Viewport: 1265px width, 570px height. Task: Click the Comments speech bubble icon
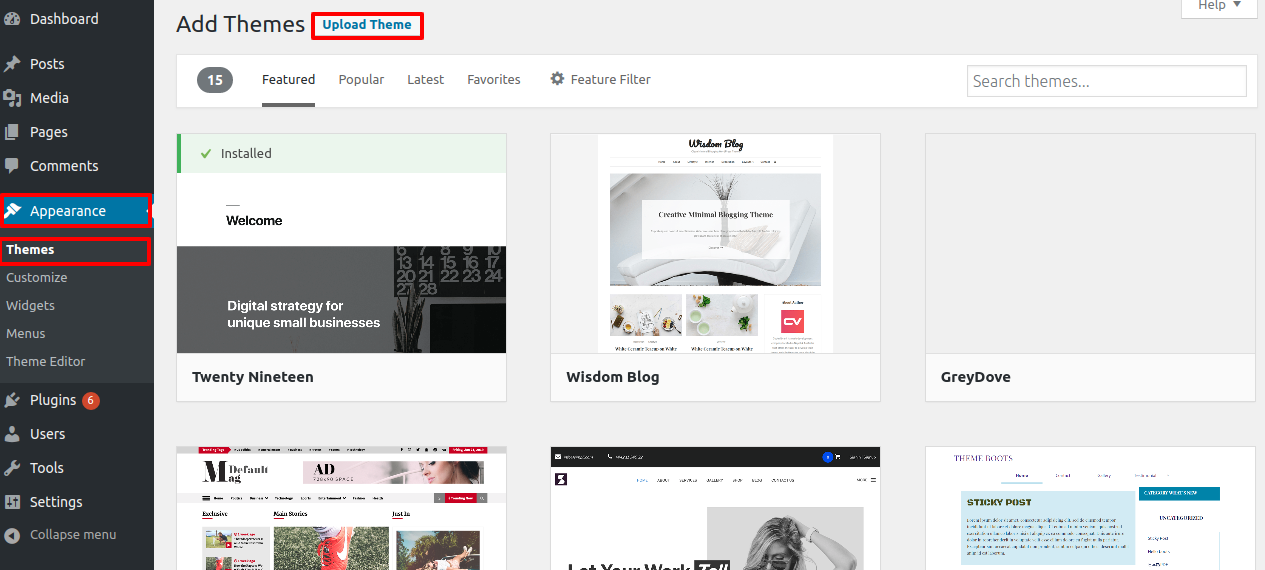point(12,166)
